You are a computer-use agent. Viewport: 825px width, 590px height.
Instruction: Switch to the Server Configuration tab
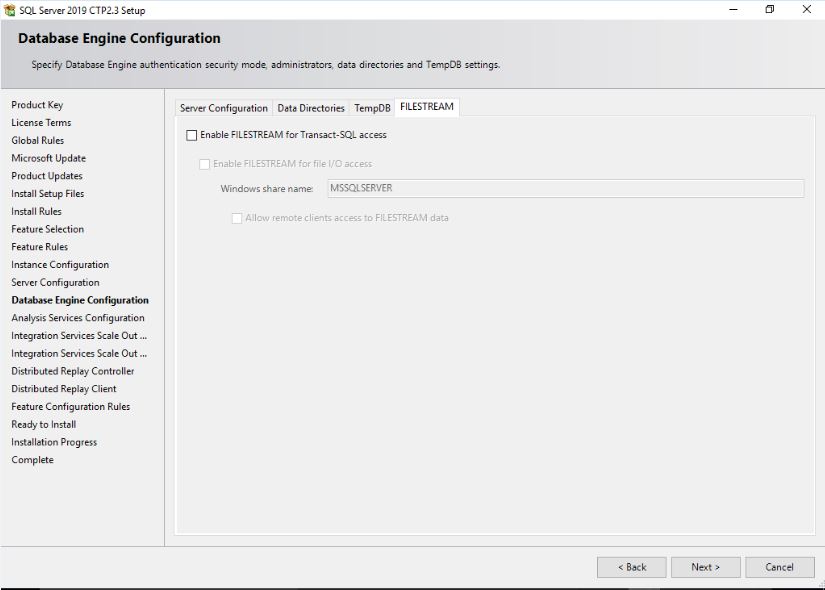coord(224,108)
